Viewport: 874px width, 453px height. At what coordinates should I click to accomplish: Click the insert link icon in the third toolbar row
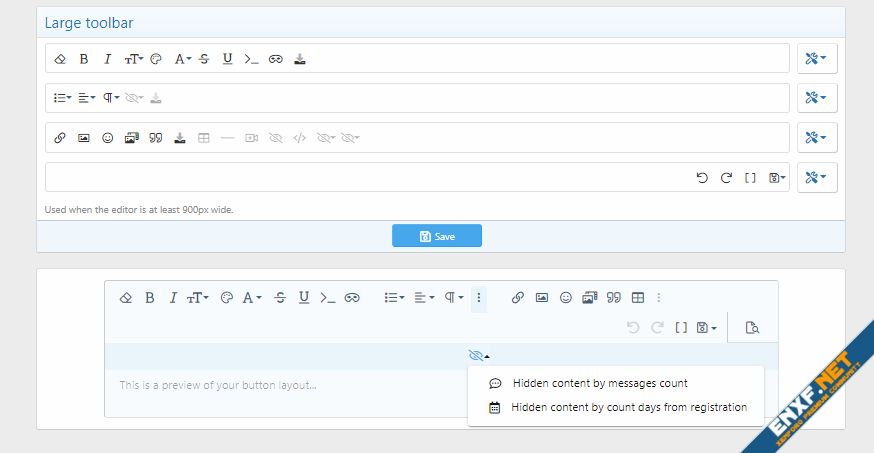pos(60,138)
